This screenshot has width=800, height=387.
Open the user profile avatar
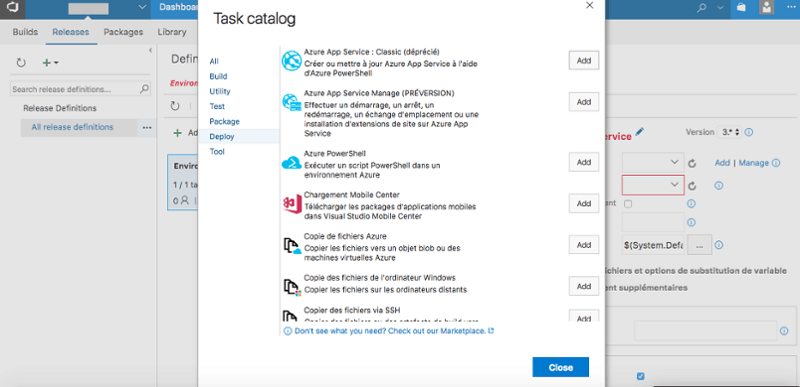(x=766, y=7)
